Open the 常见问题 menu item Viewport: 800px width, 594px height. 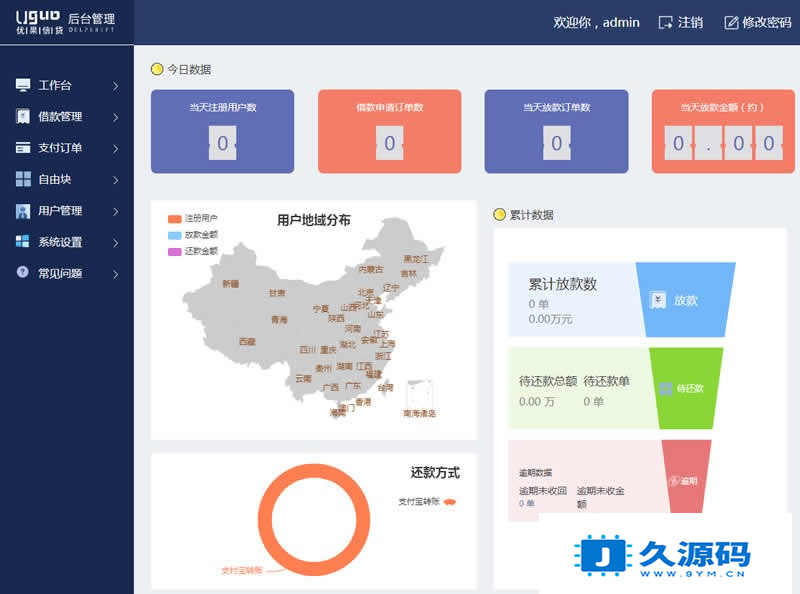coord(60,273)
